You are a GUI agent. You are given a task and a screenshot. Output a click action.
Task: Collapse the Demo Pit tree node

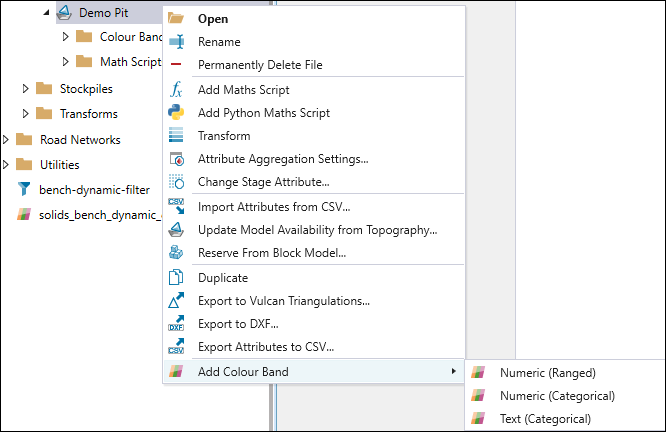point(46,13)
